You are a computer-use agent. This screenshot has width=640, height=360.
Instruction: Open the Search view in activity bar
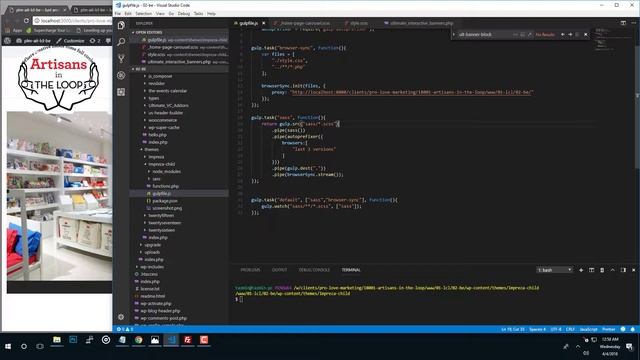pos(121,42)
